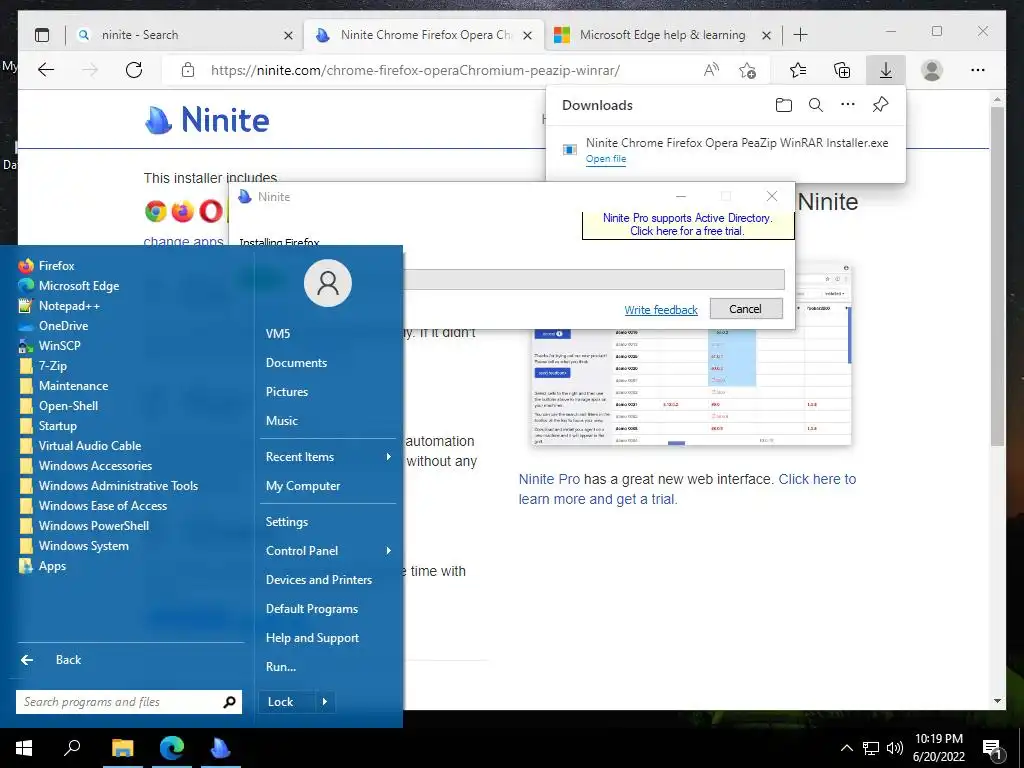Open more options in Downloads panel

[x=848, y=104]
